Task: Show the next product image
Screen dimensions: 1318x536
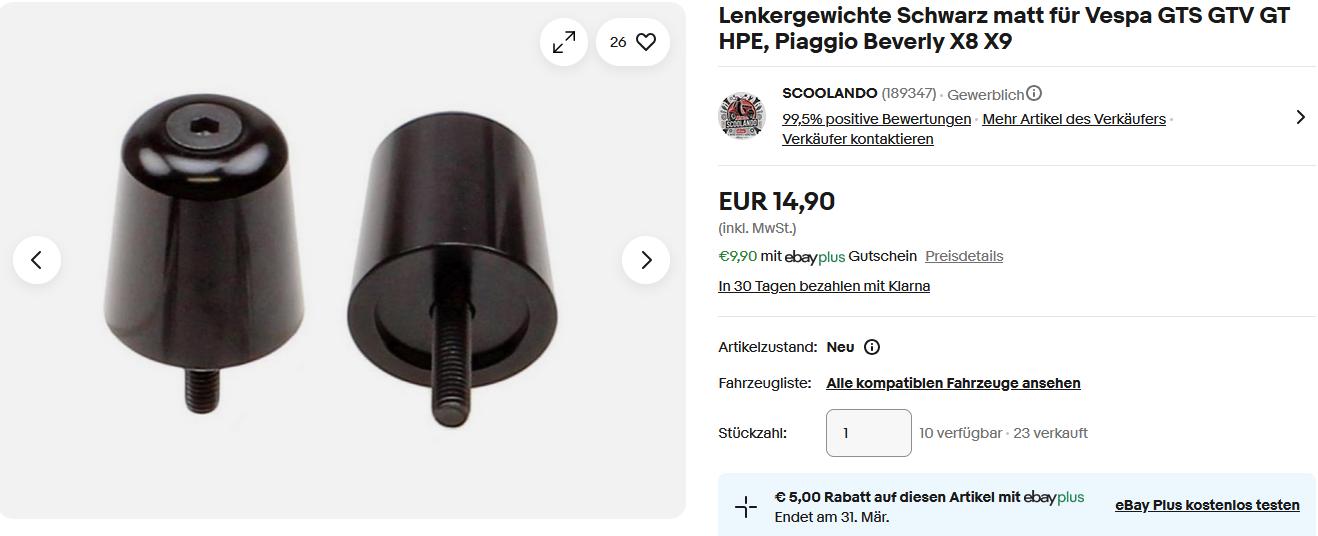Action: click(x=646, y=260)
